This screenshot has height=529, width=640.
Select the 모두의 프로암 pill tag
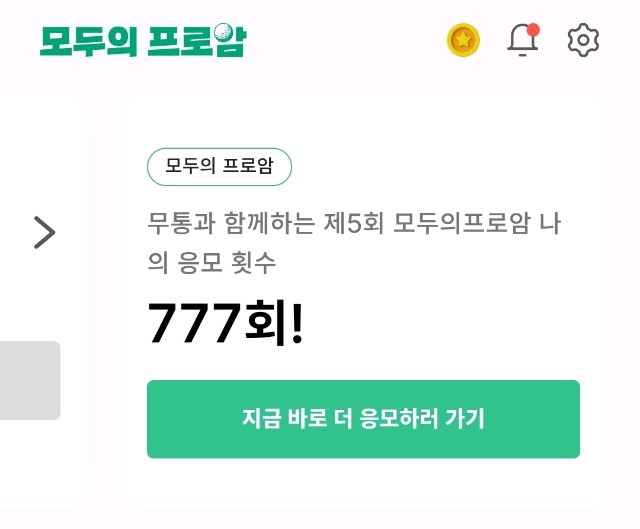coord(219,167)
